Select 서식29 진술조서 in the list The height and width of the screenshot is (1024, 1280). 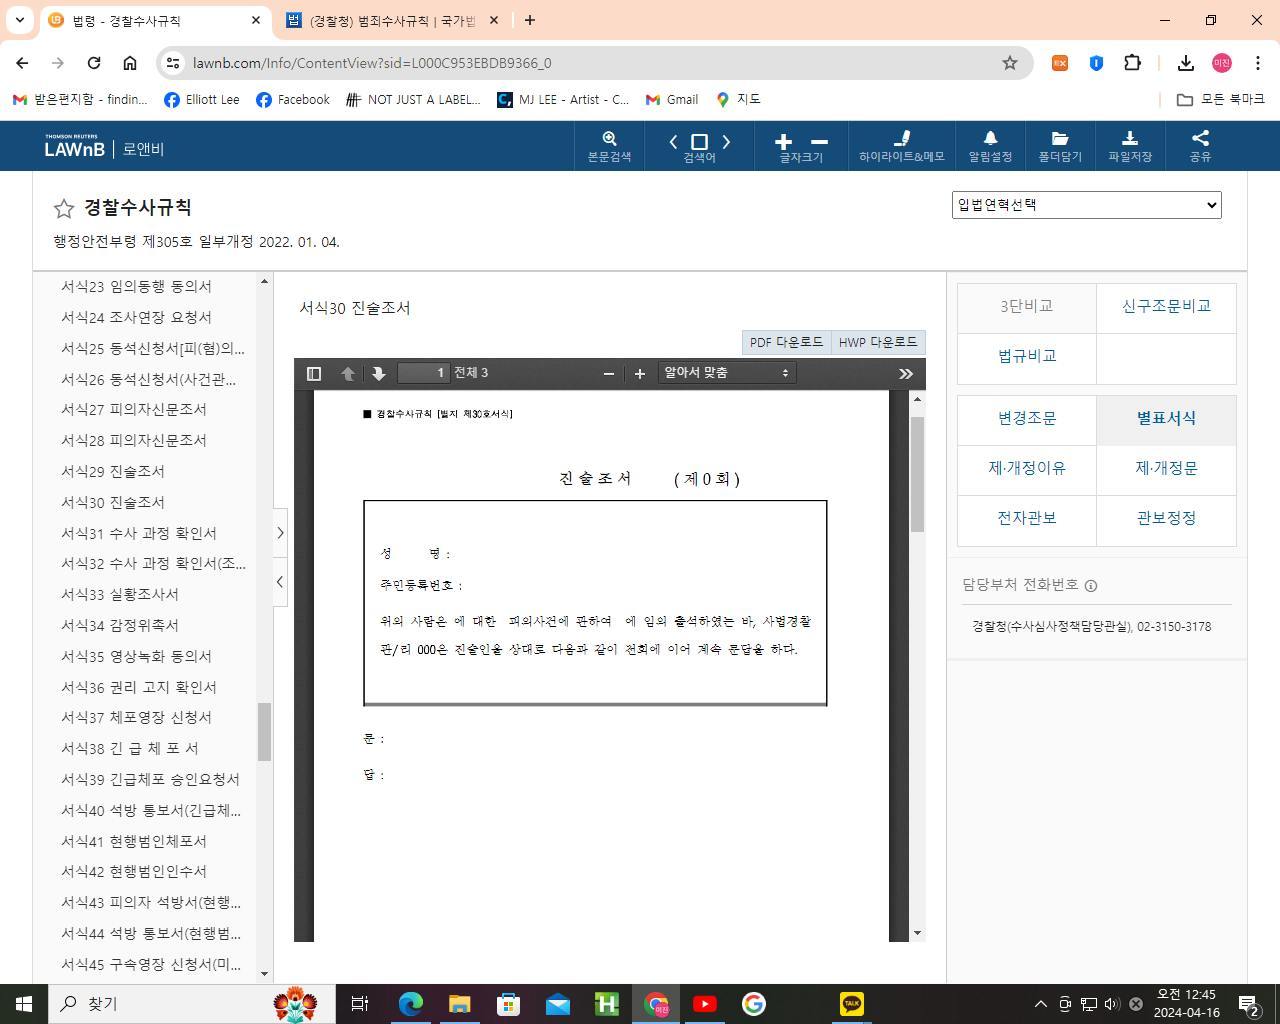coord(113,472)
